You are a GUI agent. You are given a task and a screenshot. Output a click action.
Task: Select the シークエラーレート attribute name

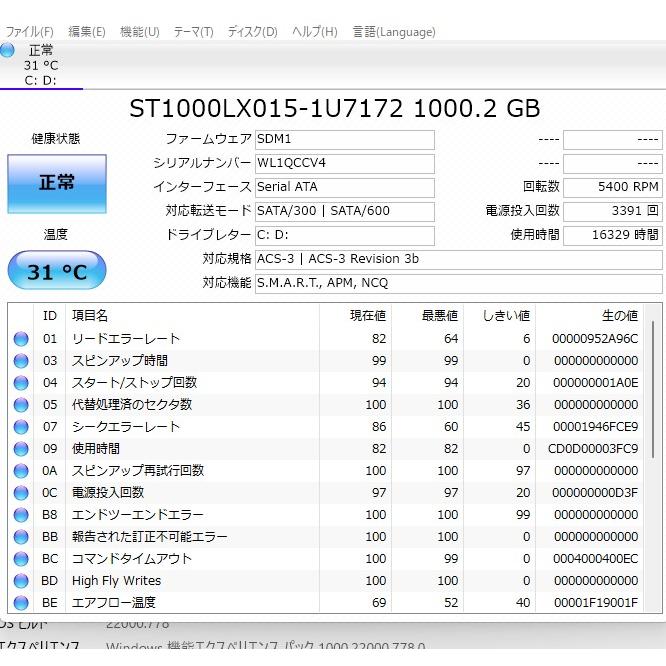click(126, 426)
